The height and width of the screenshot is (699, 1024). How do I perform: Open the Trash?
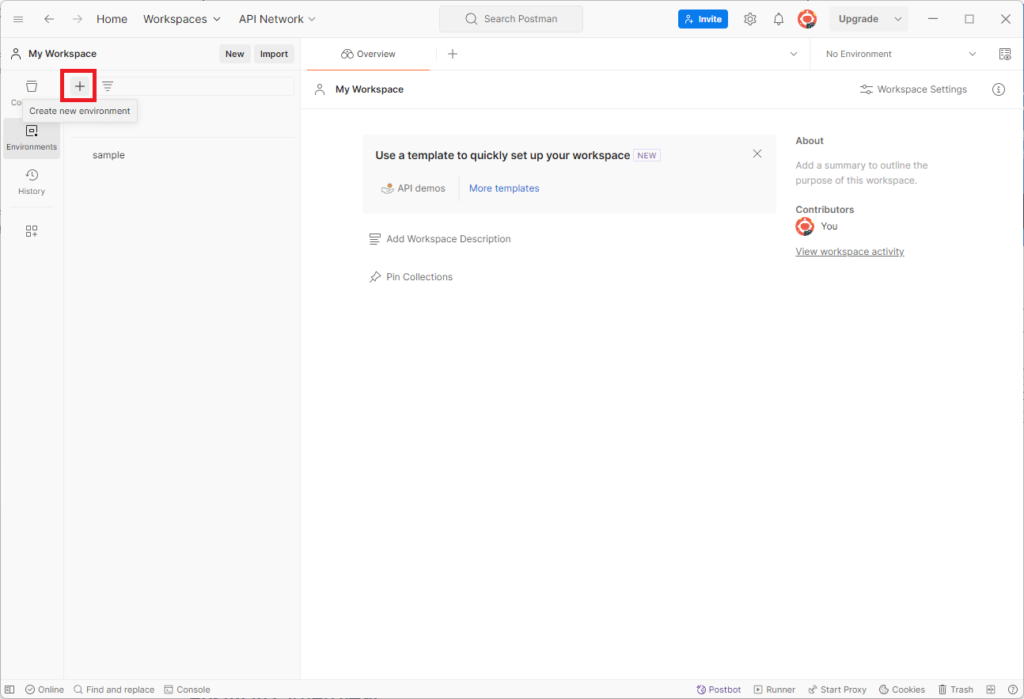click(x=955, y=689)
